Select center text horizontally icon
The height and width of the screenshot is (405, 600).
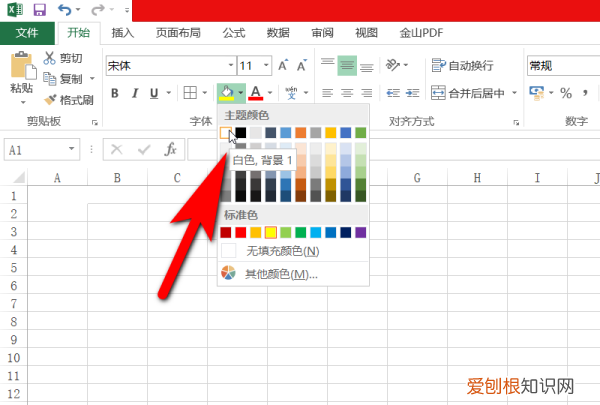click(347, 93)
